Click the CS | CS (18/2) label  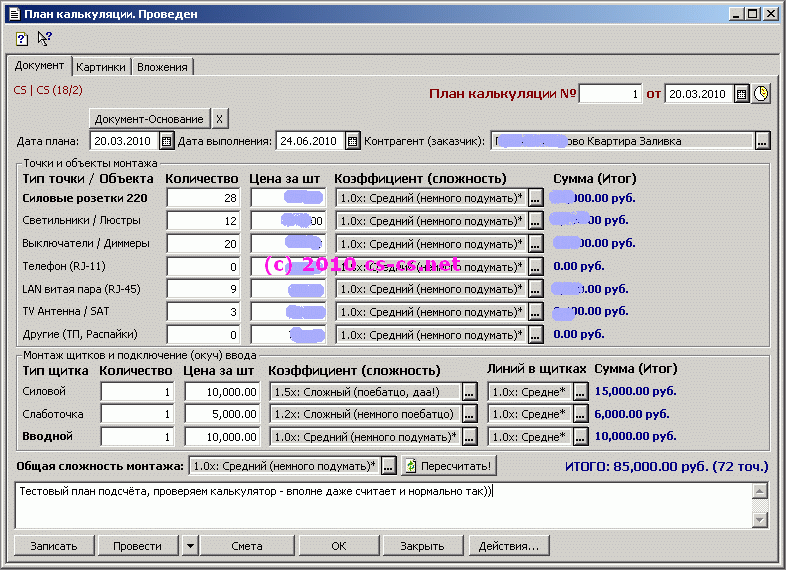[x=48, y=90]
